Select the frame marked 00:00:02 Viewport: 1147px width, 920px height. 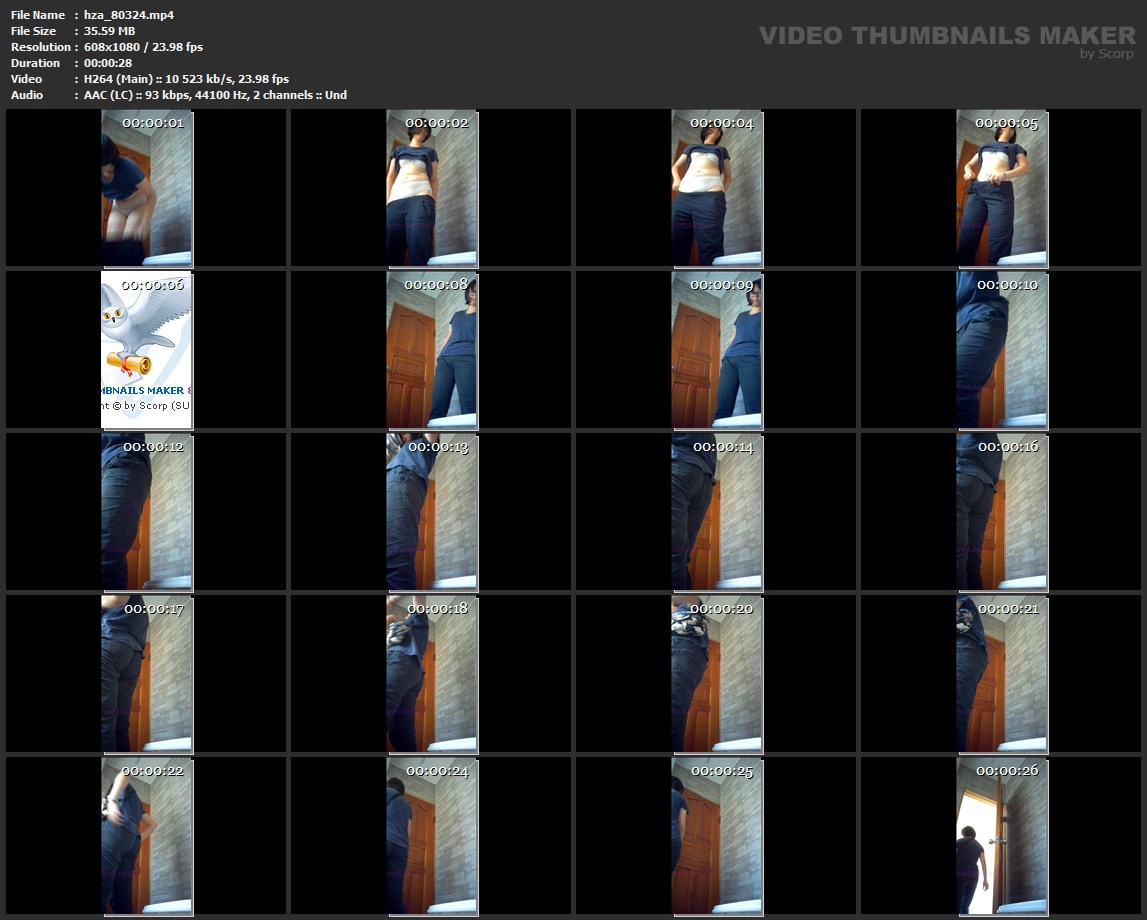coord(432,188)
